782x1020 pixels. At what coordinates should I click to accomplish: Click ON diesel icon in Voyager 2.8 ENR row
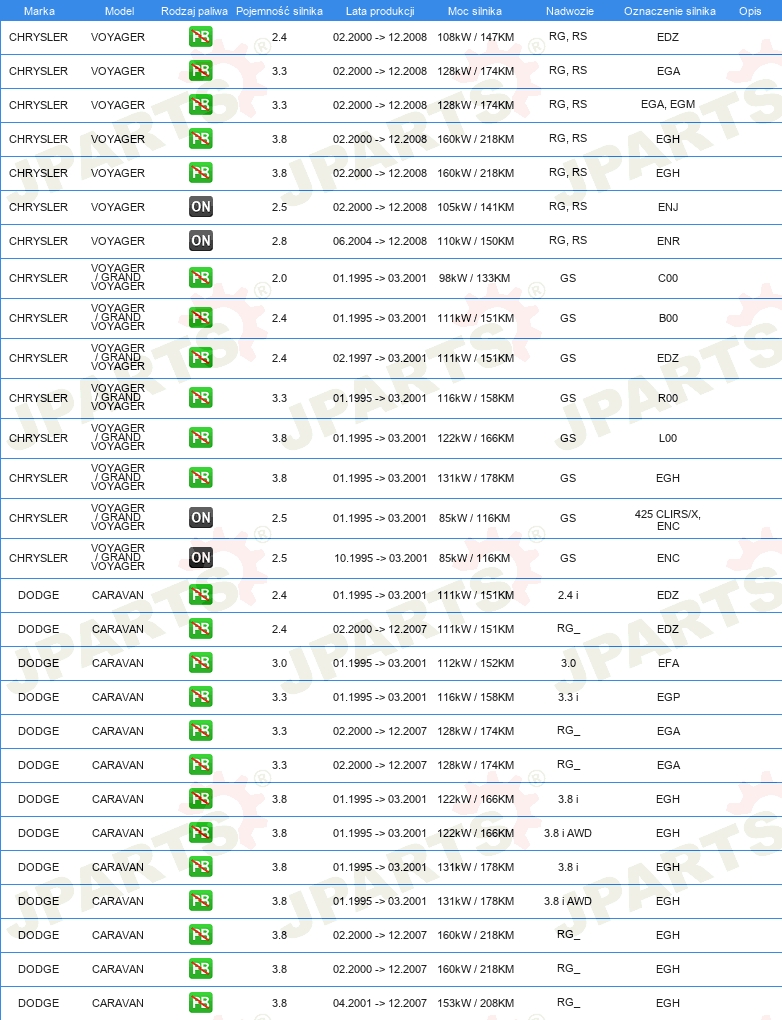(x=200, y=241)
